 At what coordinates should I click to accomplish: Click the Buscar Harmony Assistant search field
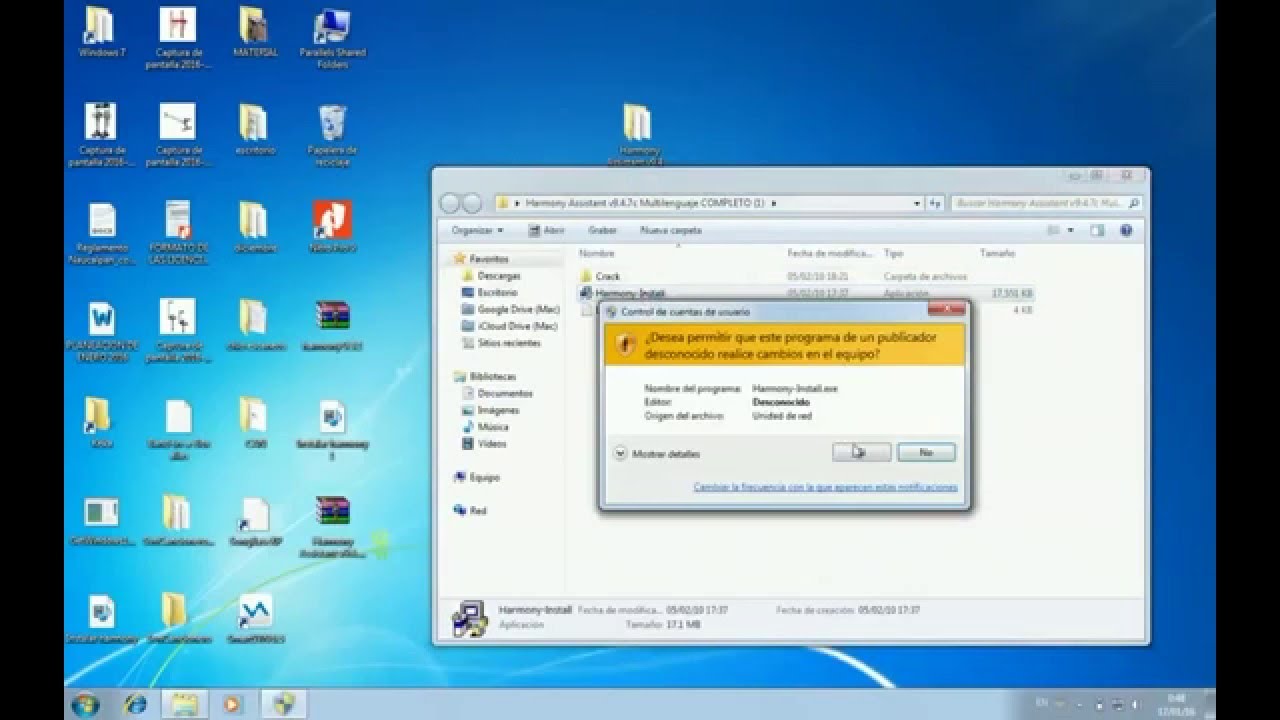pyautogui.click(x=1046, y=203)
